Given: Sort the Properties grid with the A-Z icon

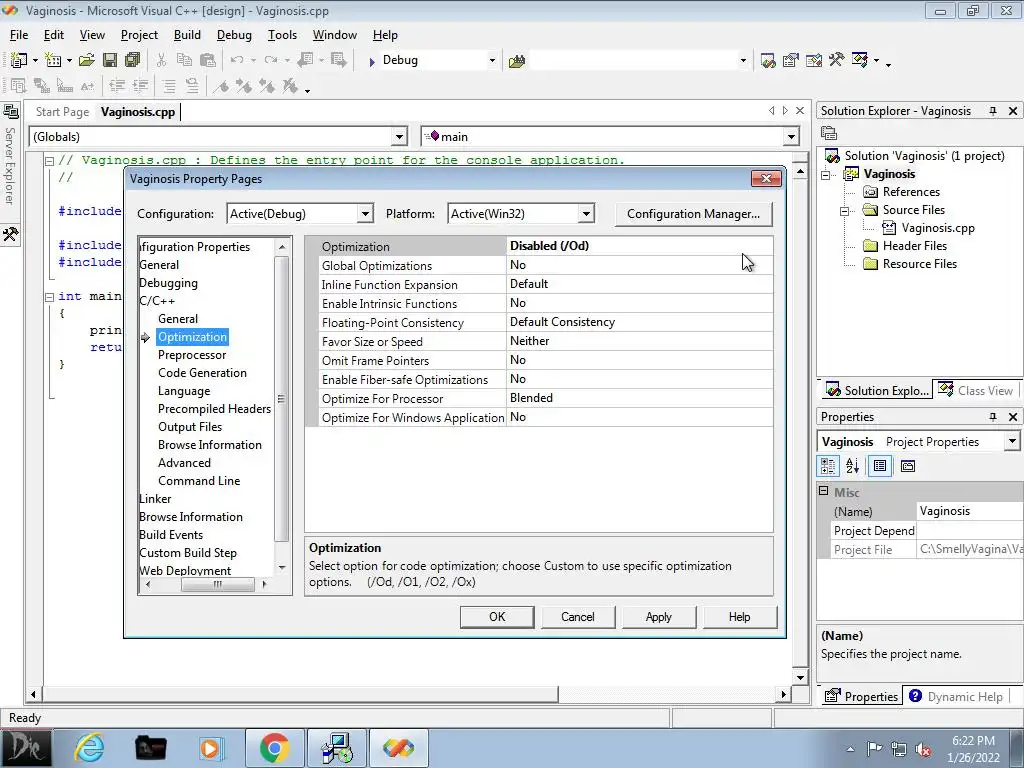Looking at the screenshot, I should click(852, 466).
